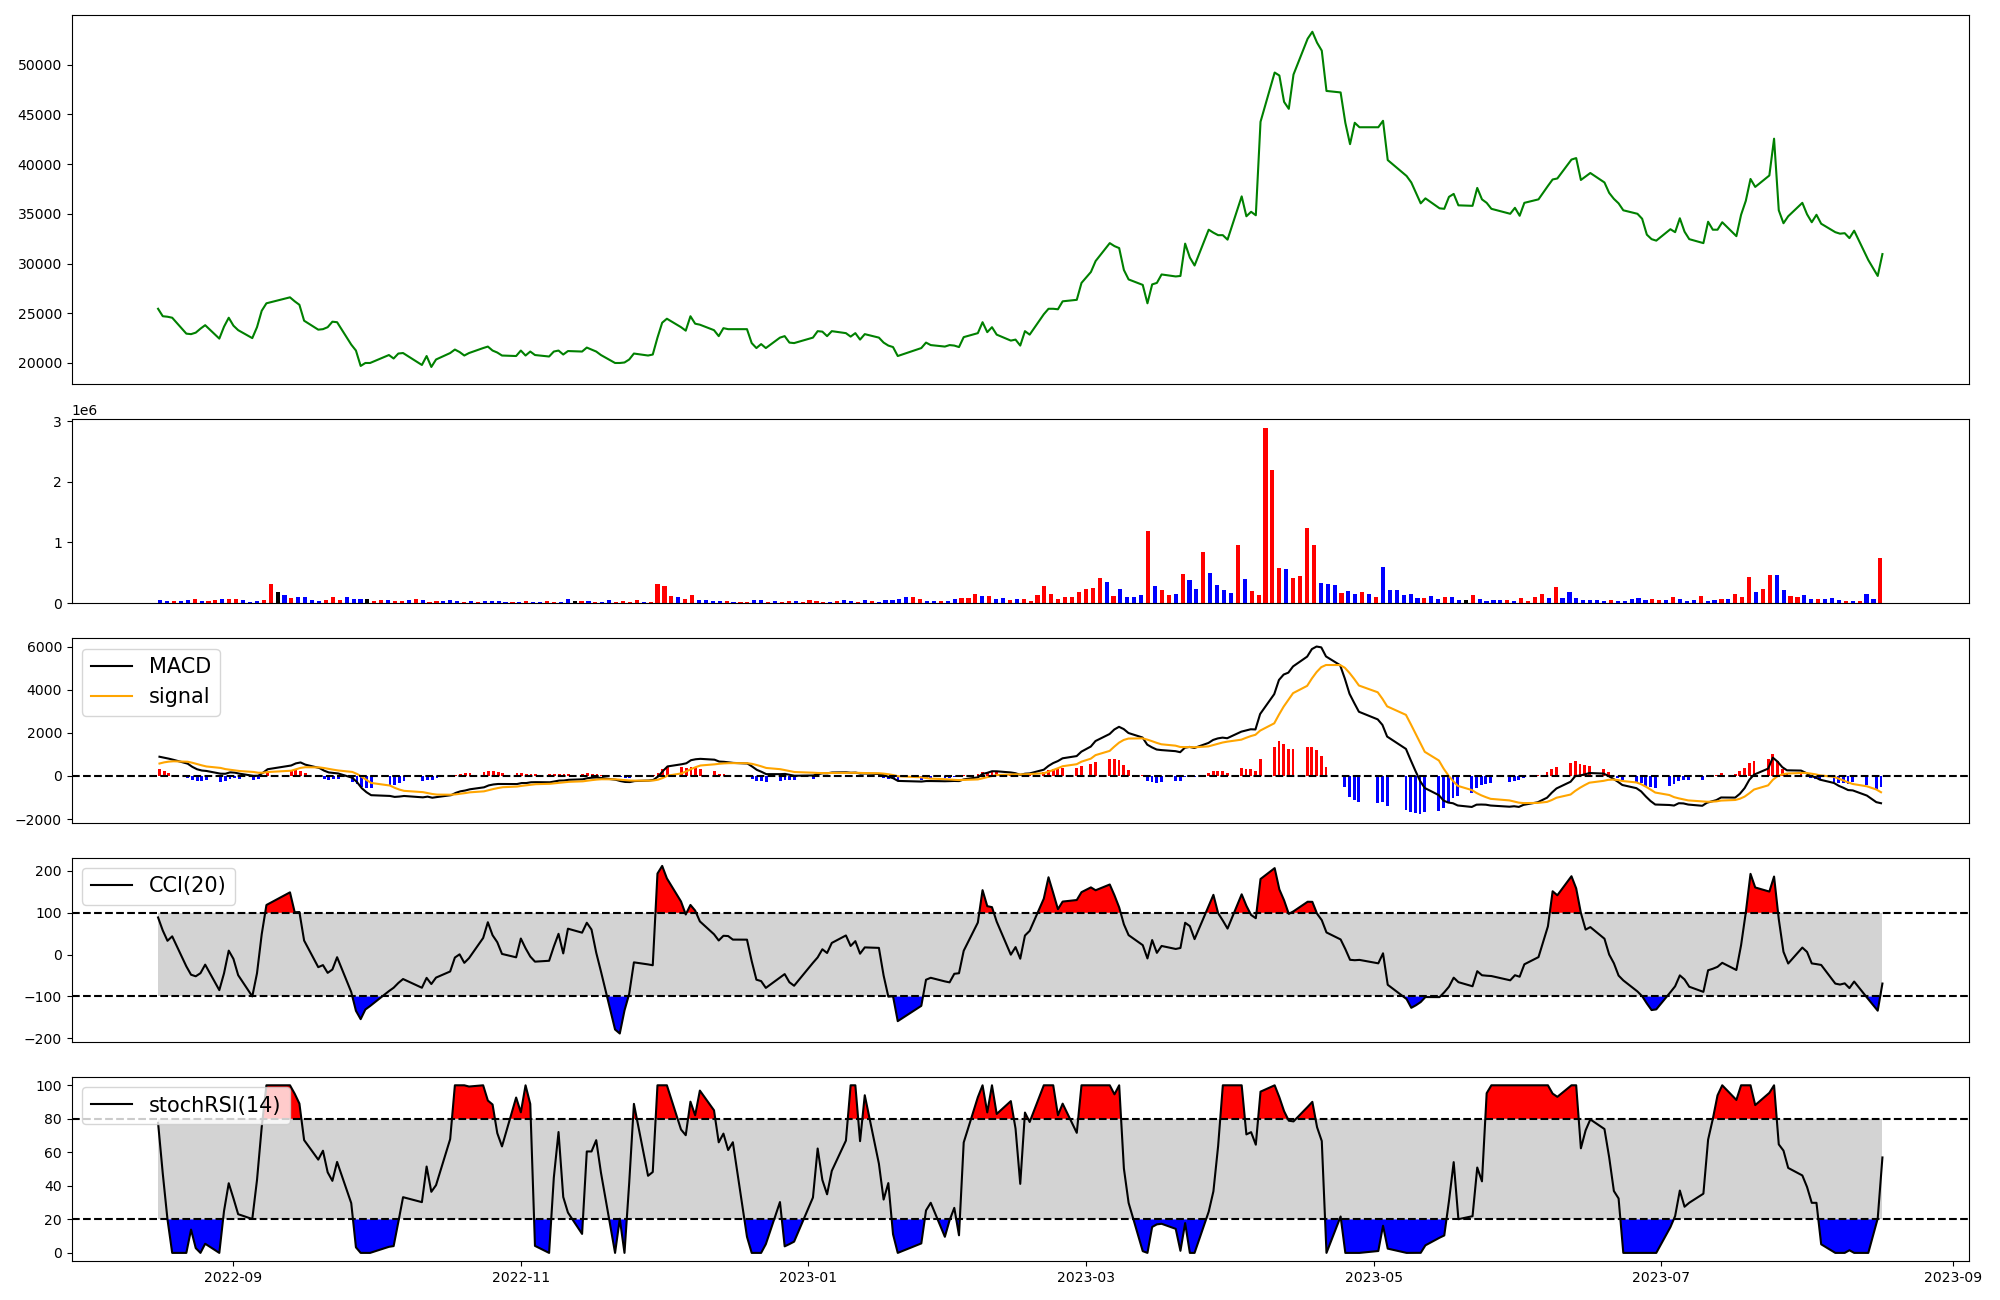Click the tallest red volume bar
Image resolution: width=2000 pixels, height=1300 pixels.
pyautogui.click(x=1265, y=515)
